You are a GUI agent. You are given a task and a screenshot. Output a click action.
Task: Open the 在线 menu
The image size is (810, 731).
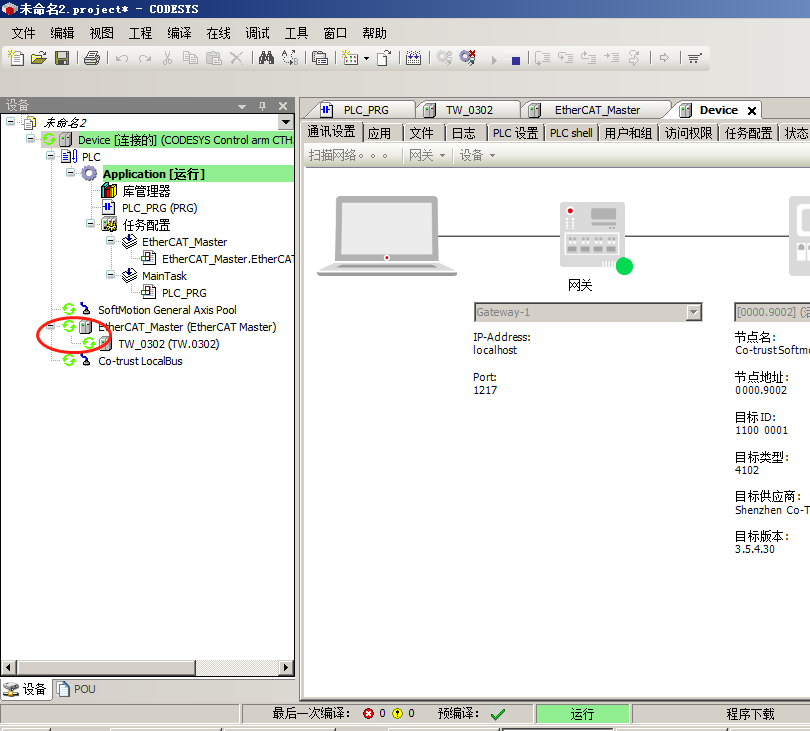point(219,33)
